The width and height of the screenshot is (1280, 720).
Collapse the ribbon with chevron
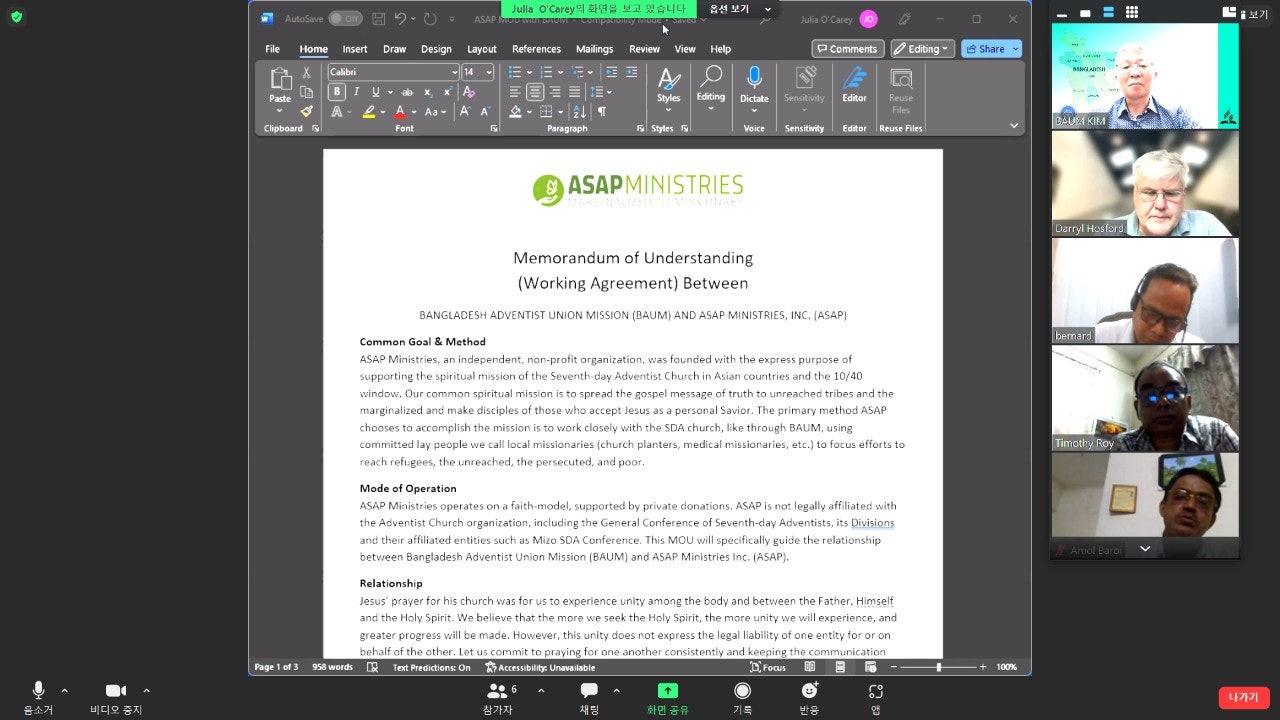point(1014,126)
